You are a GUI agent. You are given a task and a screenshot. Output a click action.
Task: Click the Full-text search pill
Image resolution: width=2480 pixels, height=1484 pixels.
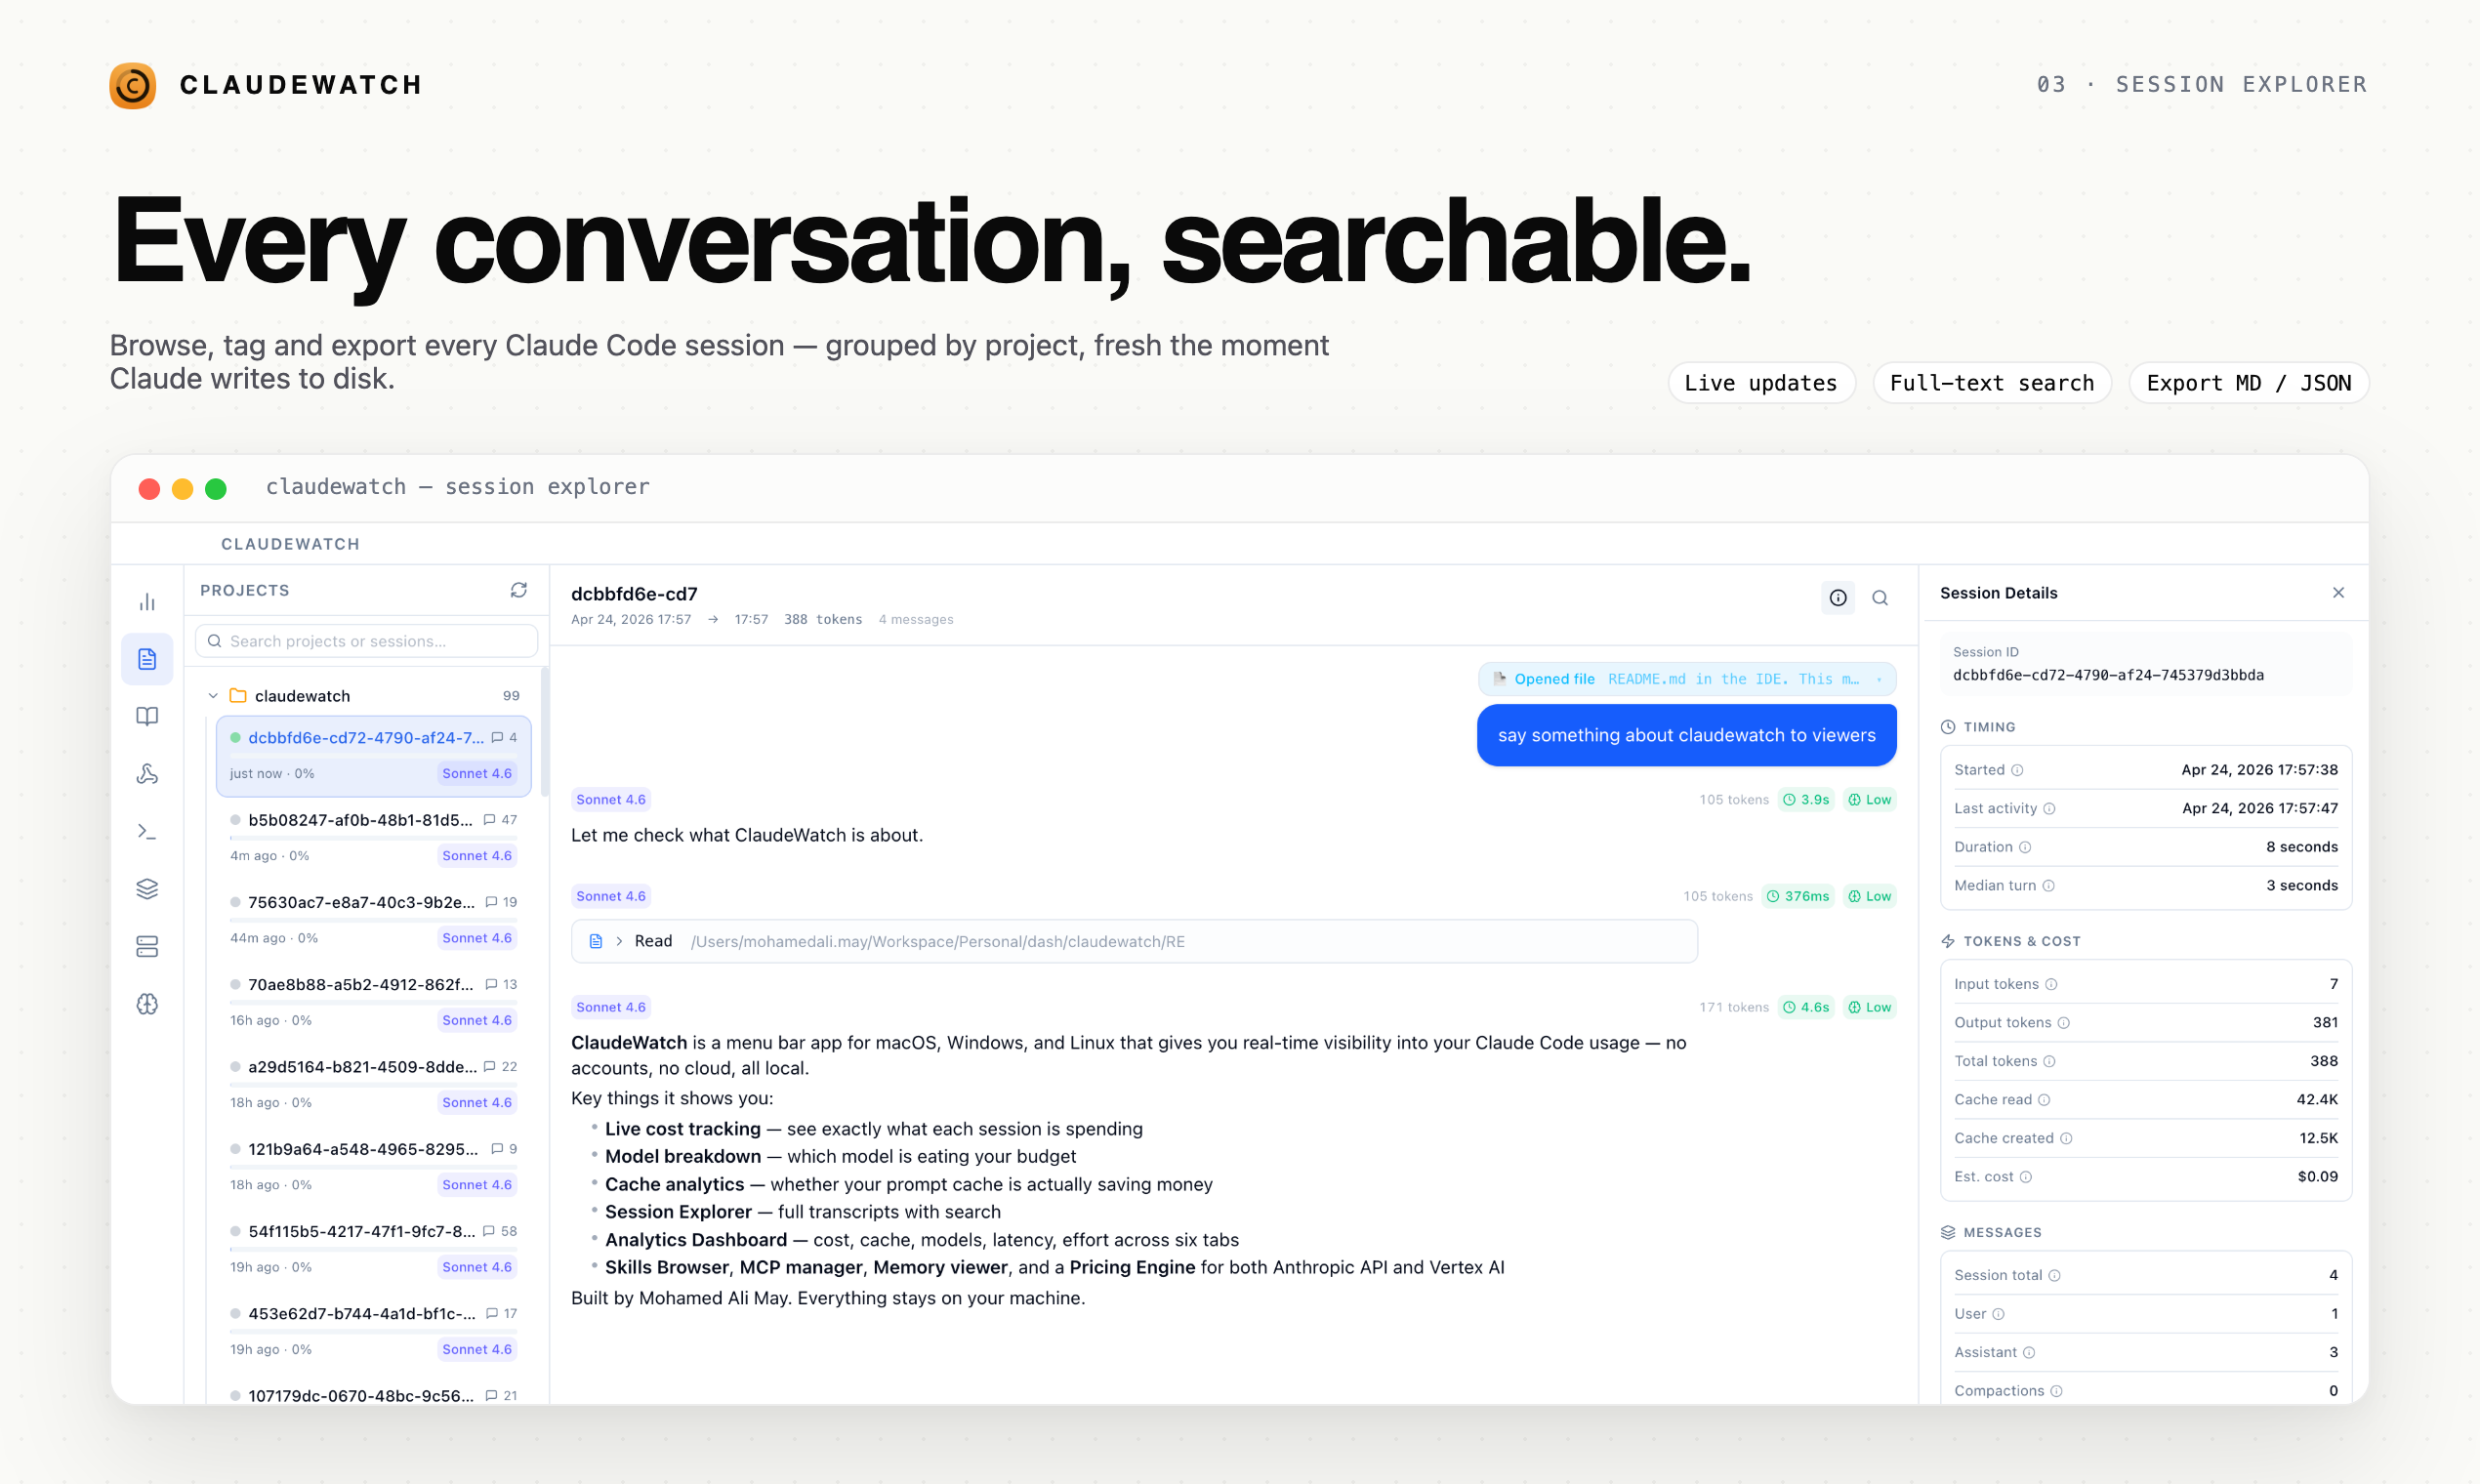[x=1992, y=383]
